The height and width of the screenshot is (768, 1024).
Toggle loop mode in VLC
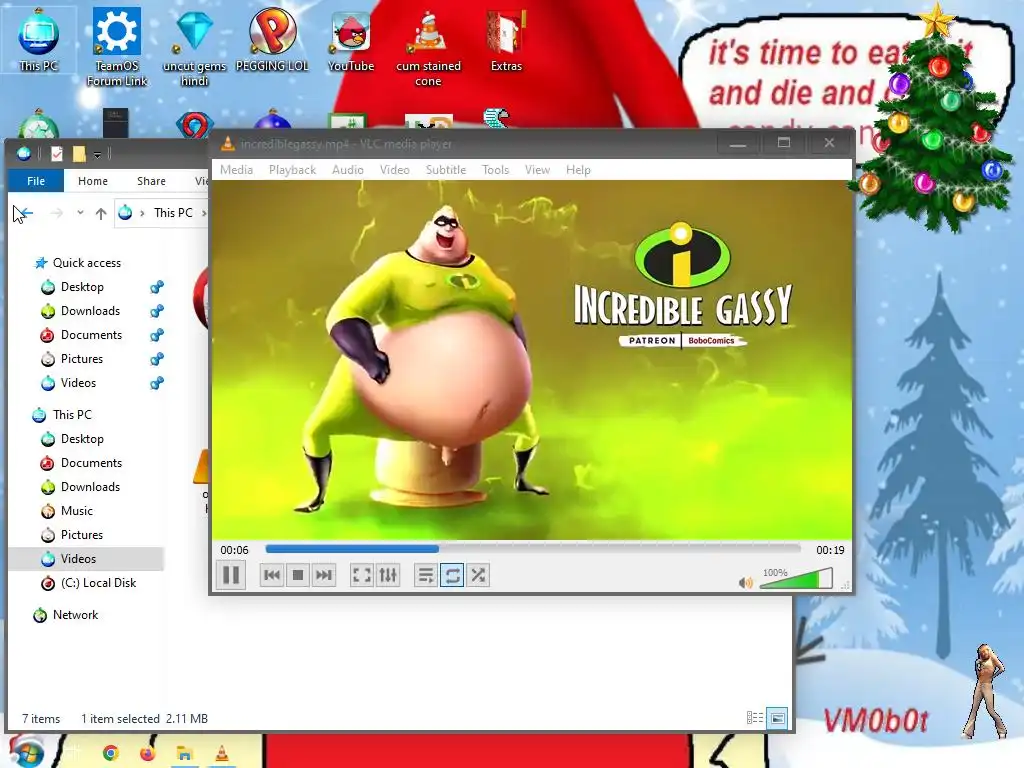point(452,575)
